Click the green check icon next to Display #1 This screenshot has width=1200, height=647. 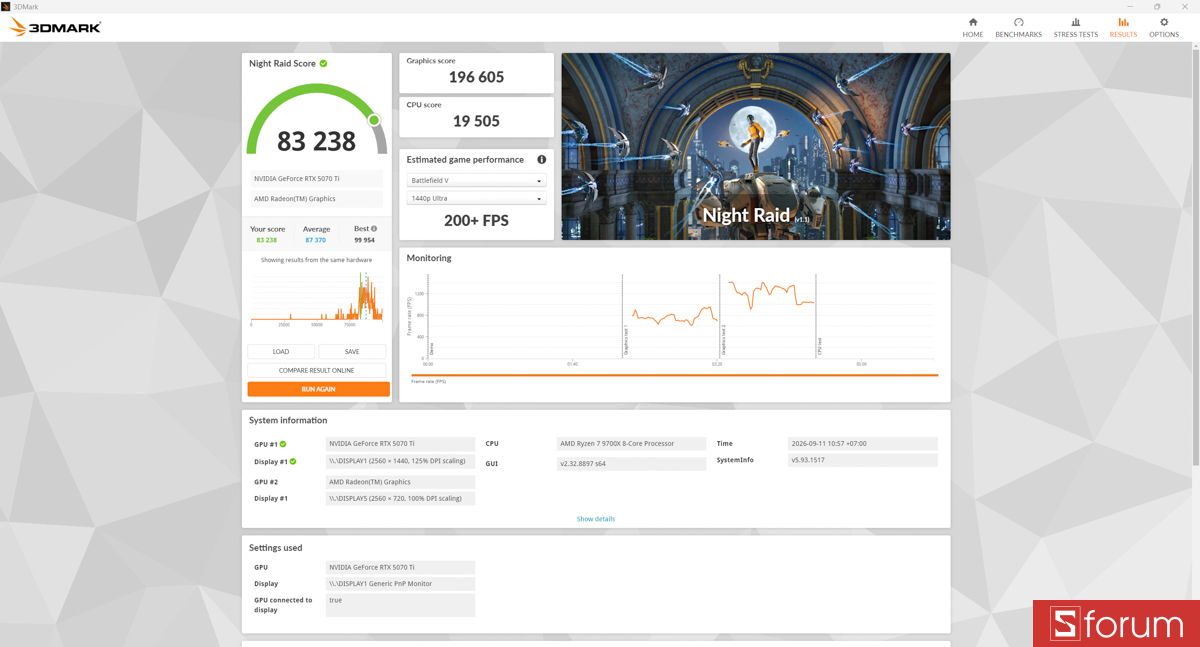click(293, 462)
